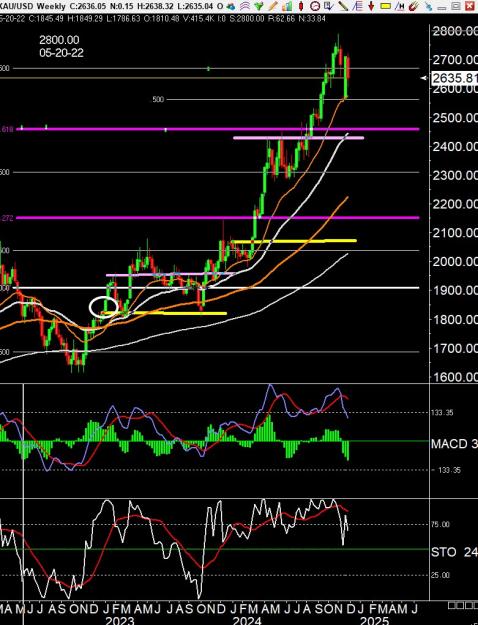Select the thick yellow horizontal line near 2070
The height and width of the screenshot is (625, 478).
pyautogui.click(x=294, y=241)
